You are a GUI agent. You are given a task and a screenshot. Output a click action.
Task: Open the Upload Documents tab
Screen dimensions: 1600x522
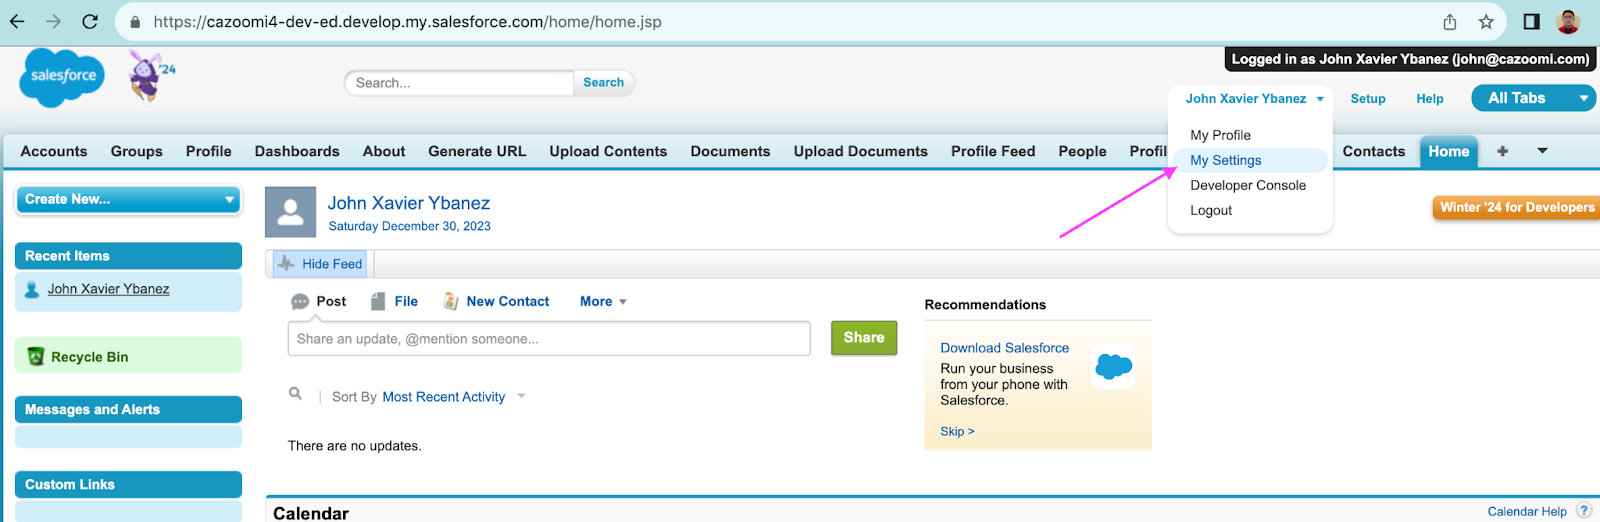(x=861, y=151)
